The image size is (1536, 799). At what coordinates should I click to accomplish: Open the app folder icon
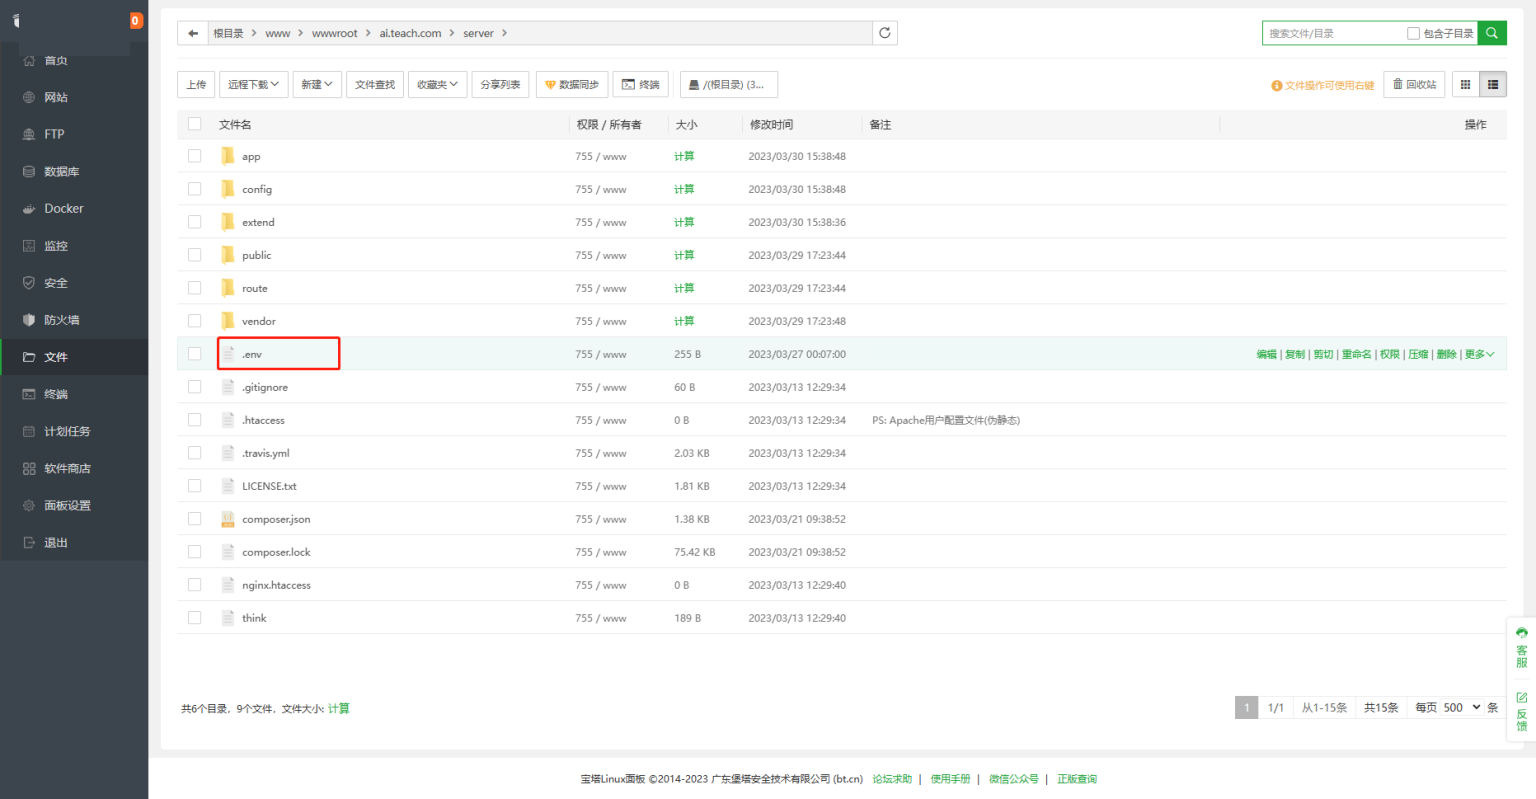tap(228, 156)
